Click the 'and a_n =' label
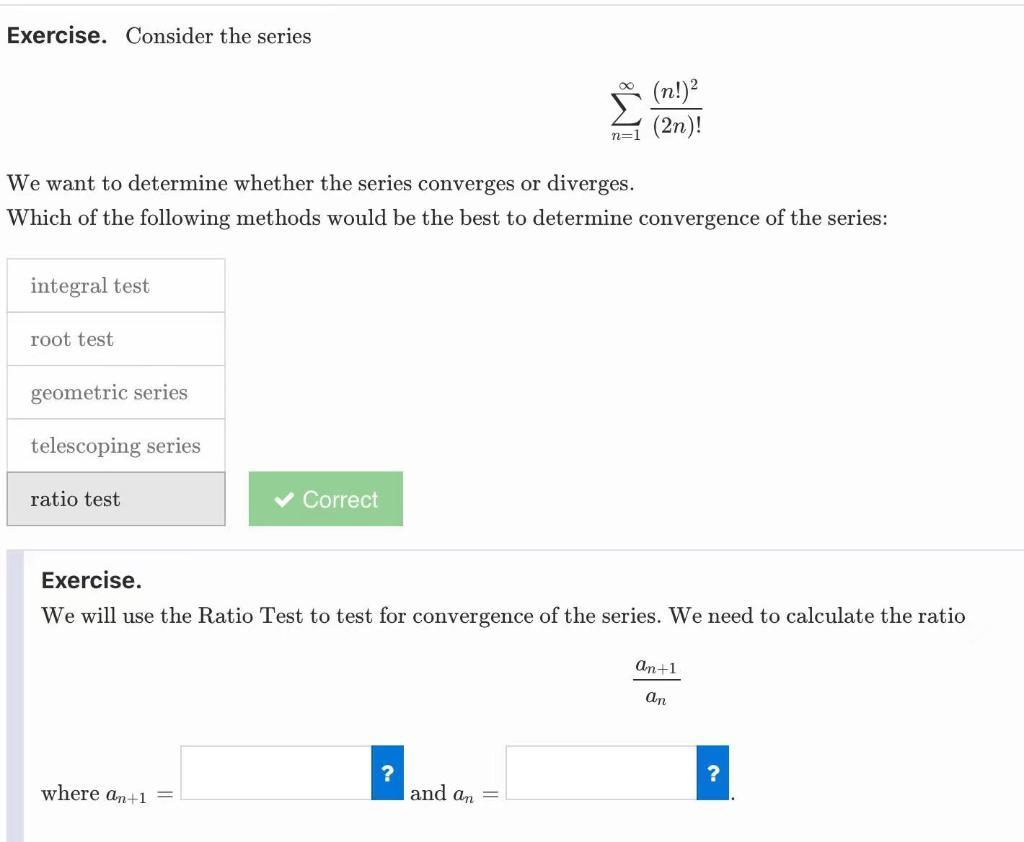Viewport: 1024px width, 842px height. pos(453,794)
